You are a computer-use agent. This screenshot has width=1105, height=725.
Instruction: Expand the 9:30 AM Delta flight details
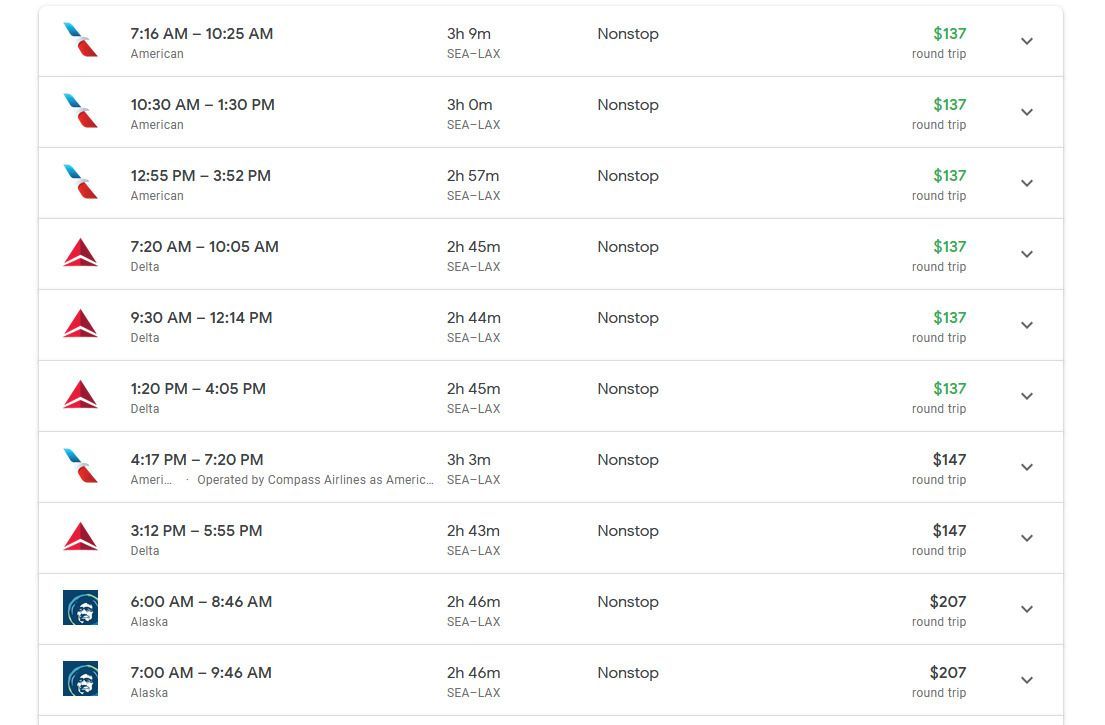pyautogui.click(x=1027, y=326)
